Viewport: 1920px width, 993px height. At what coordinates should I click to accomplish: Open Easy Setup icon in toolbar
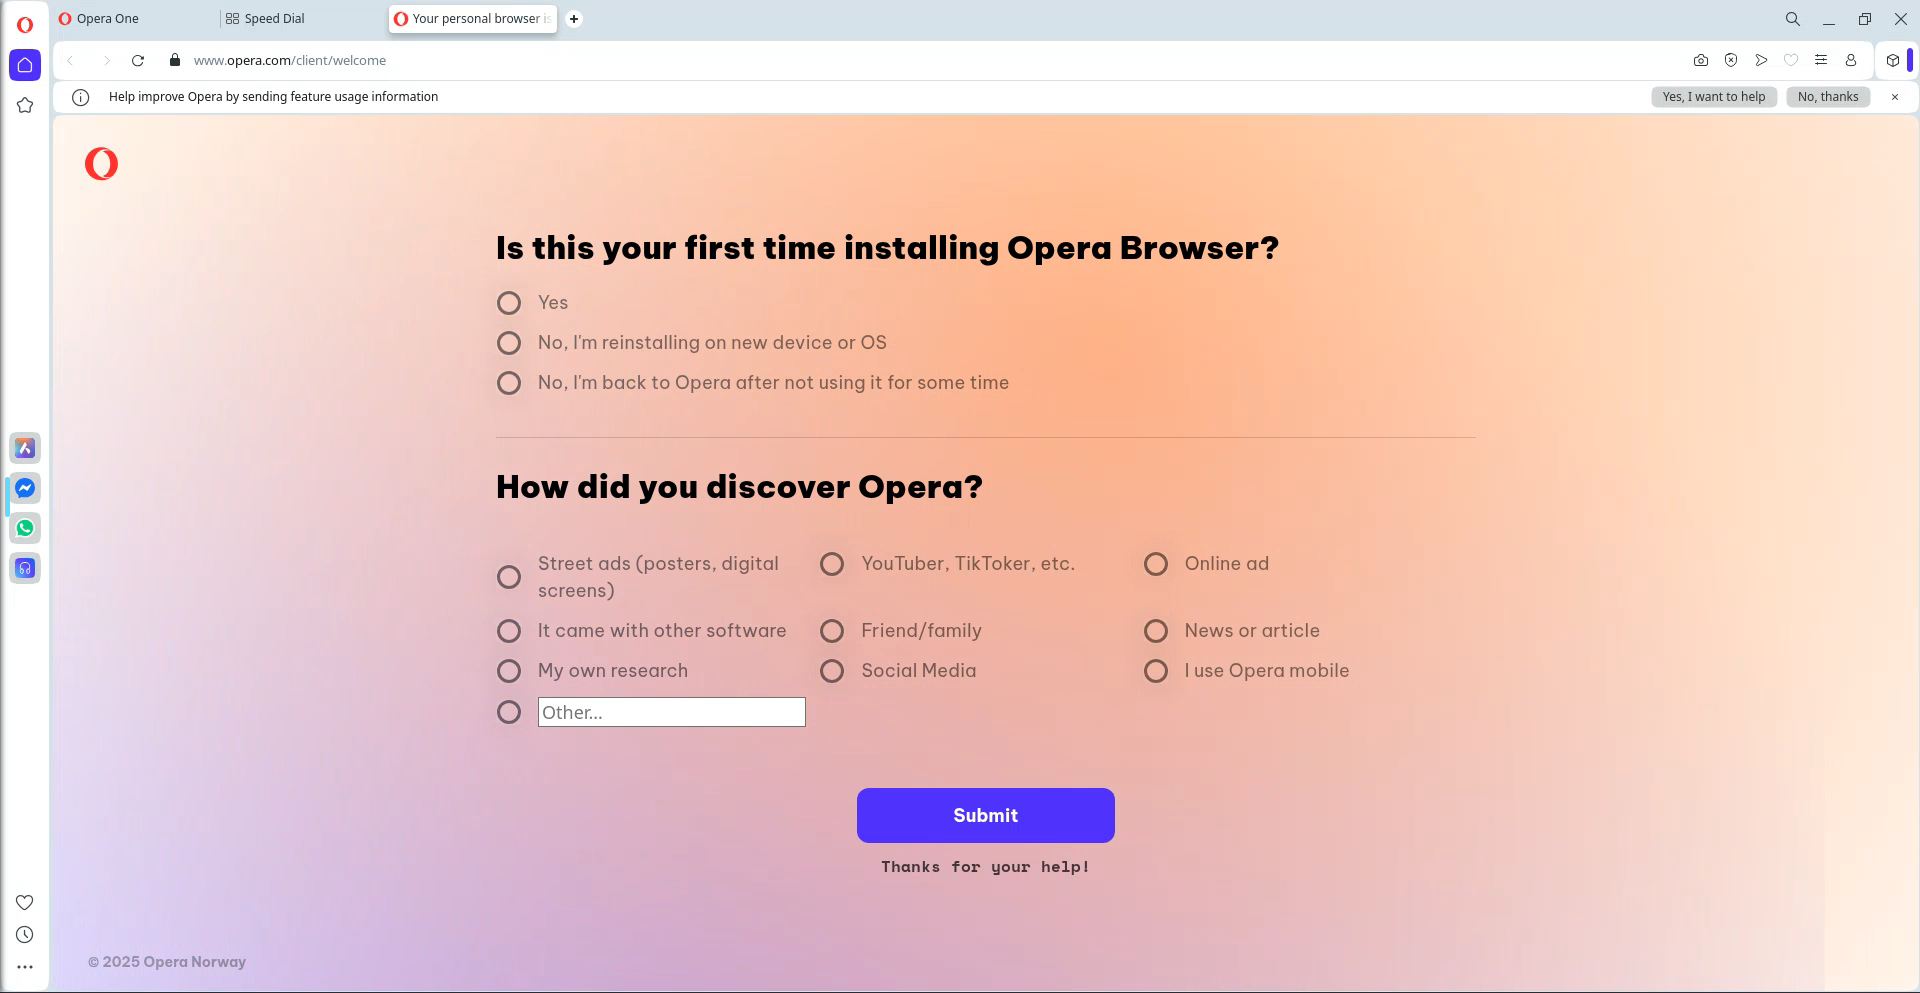point(1821,60)
